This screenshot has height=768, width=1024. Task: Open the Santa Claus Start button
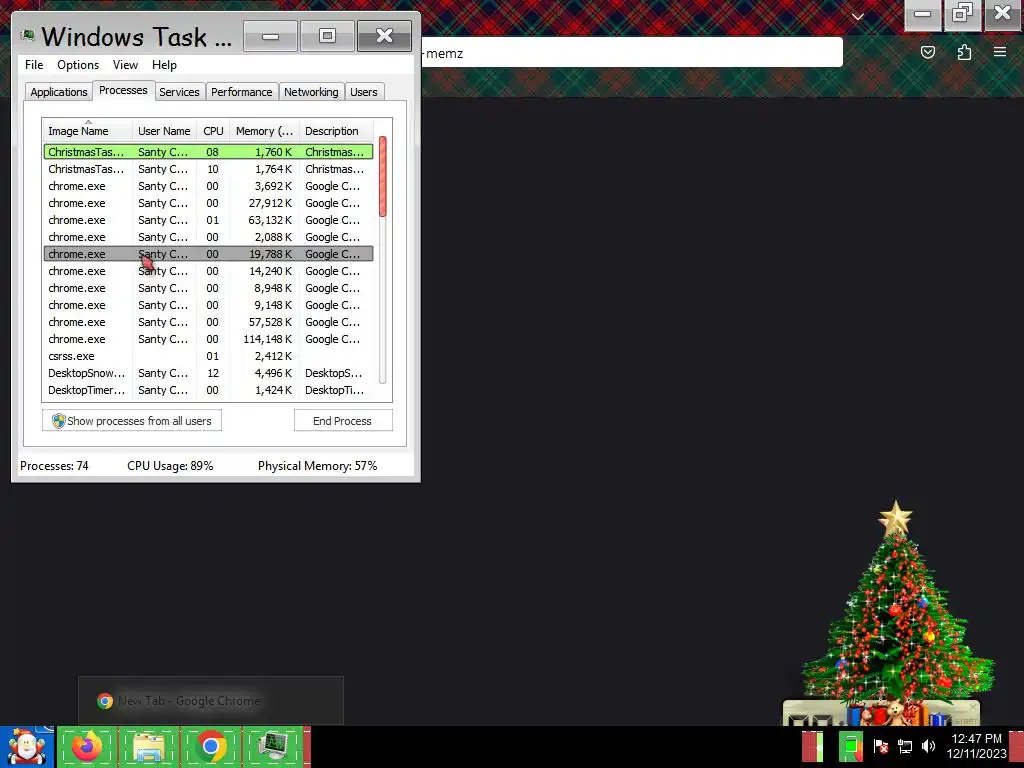click(x=26, y=747)
